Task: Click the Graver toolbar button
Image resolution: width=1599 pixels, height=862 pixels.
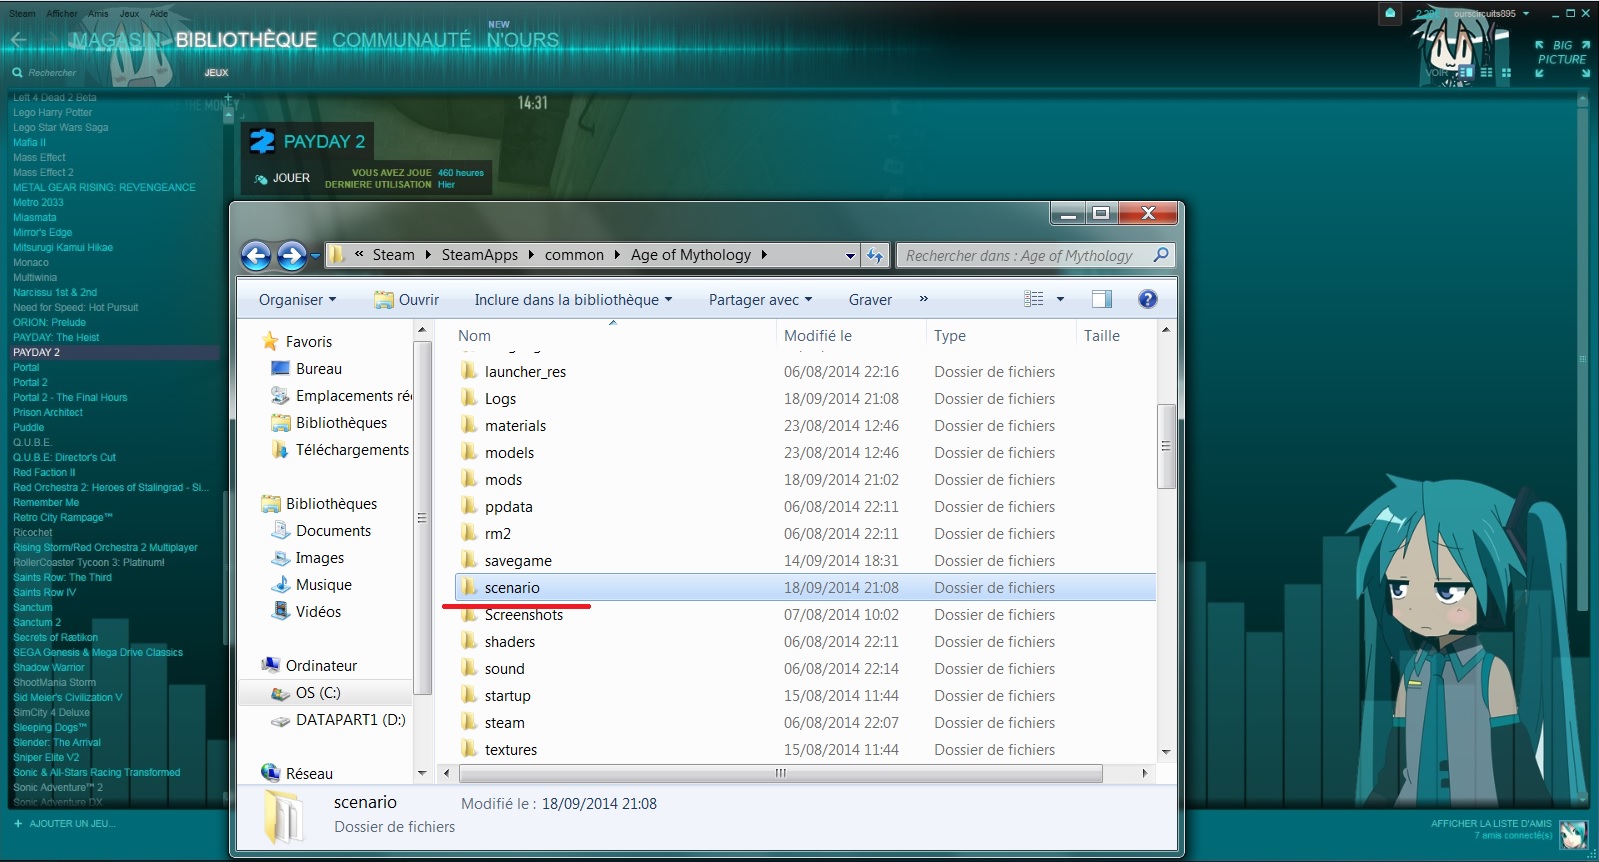Action: (870, 299)
